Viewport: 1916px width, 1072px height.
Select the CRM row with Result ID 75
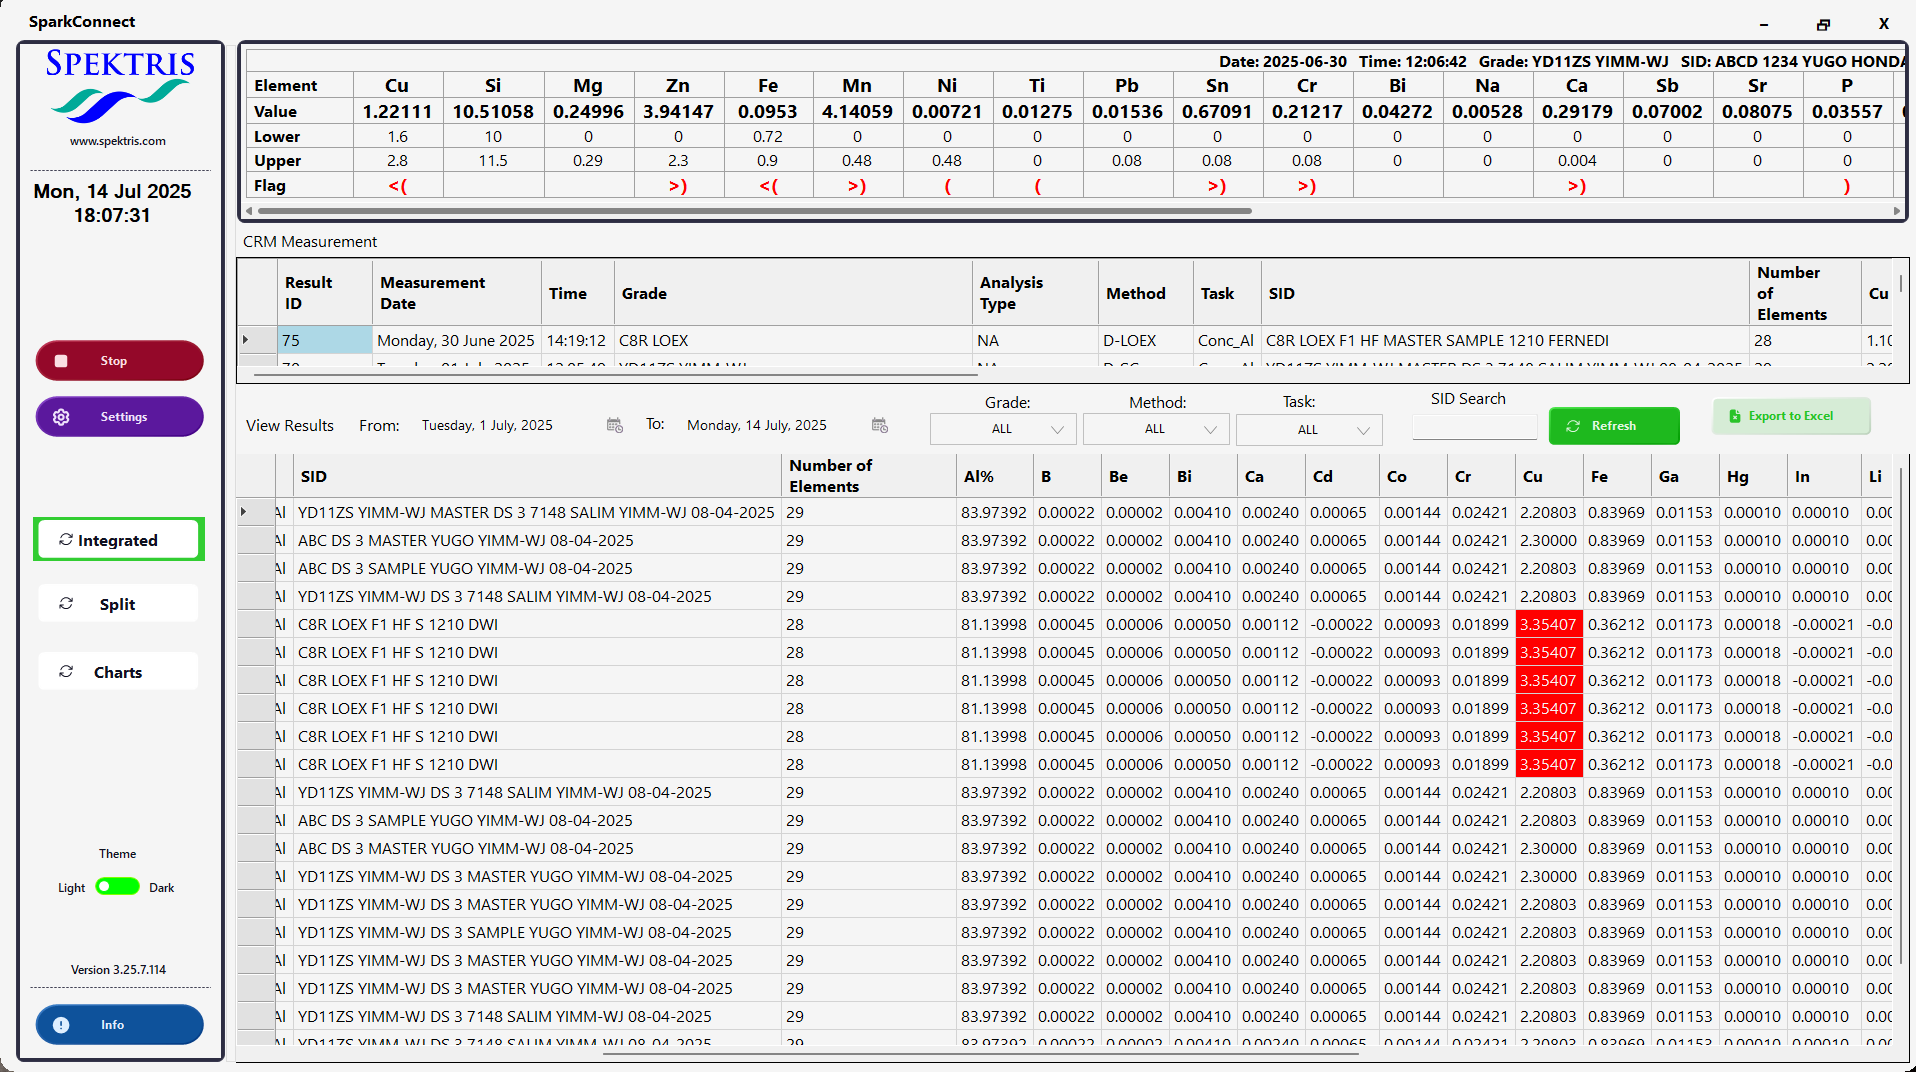[x=324, y=340]
